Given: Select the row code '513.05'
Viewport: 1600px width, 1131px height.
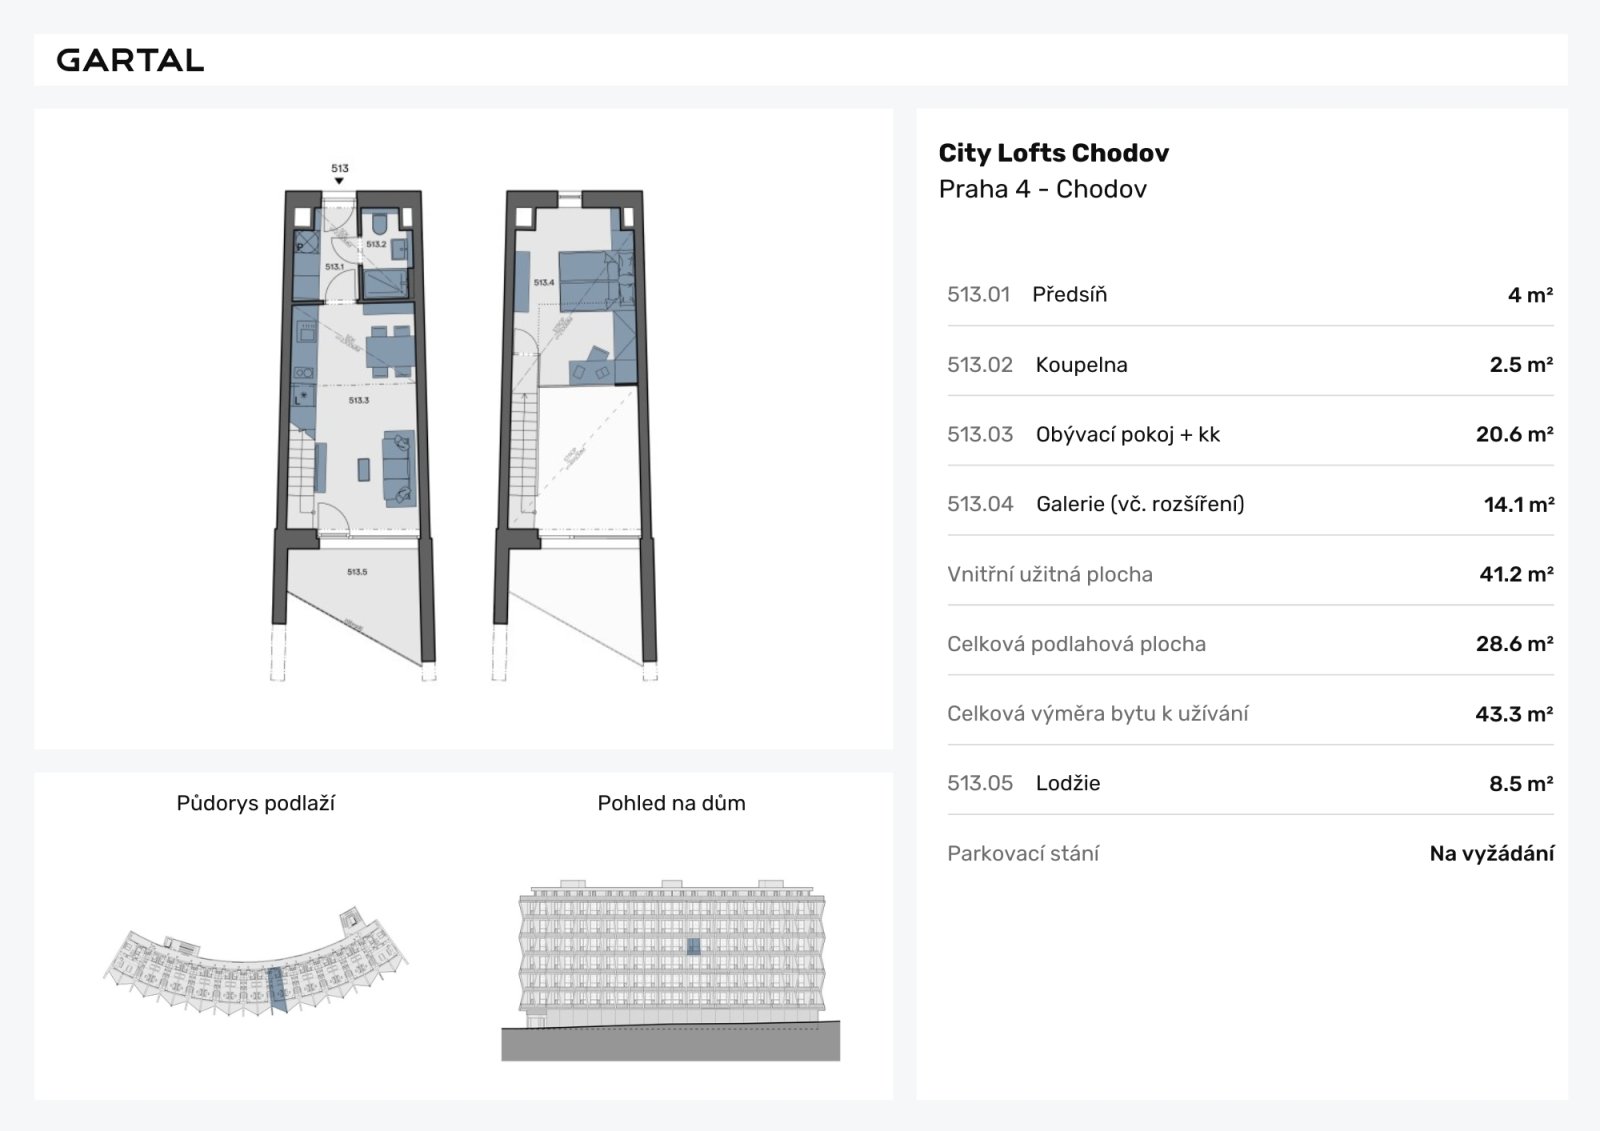Looking at the screenshot, I should click(x=980, y=783).
